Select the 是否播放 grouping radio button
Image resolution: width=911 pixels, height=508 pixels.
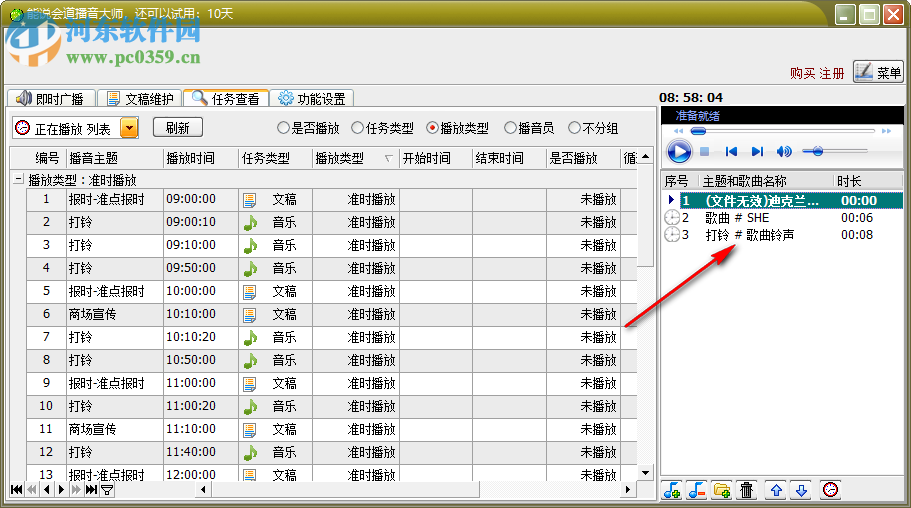coord(283,128)
